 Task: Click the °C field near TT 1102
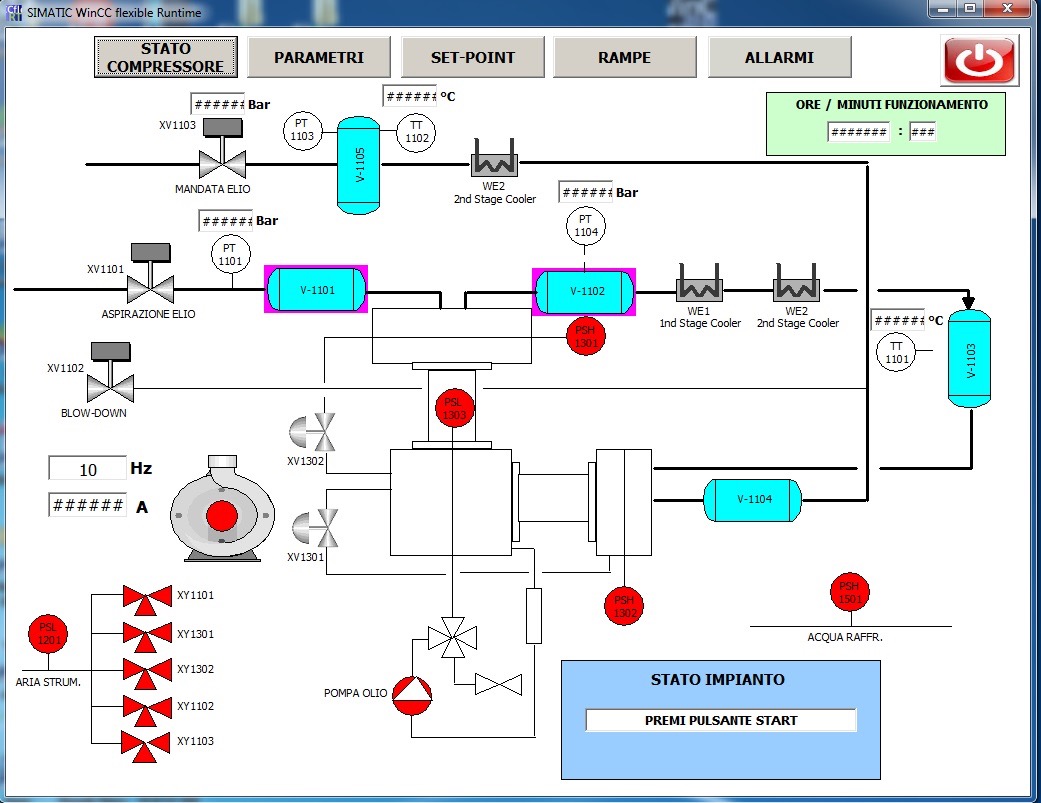click(x=410, y=96)
